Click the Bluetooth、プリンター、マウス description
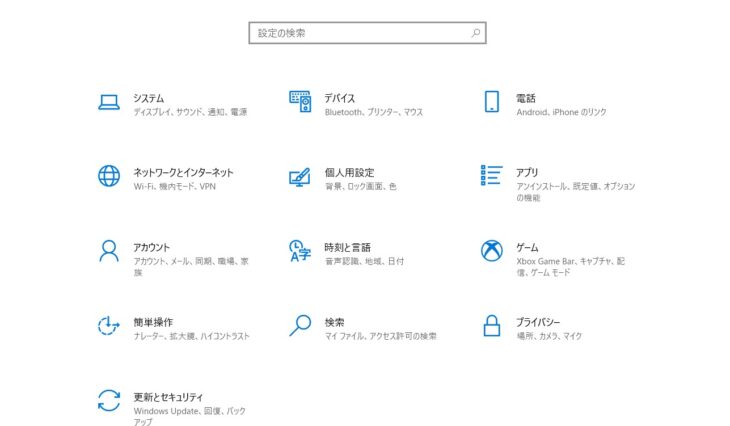The width and height of the screenshot is (730, 426). pyautogui.click(x=374, y=112)
